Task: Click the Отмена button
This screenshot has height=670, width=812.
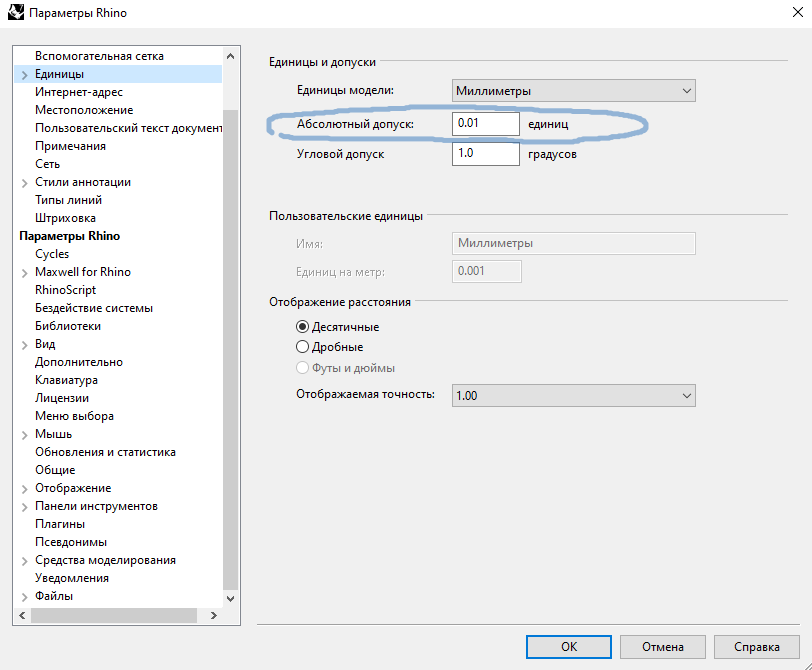Action: pyautogui.click(x=662, y=647)
